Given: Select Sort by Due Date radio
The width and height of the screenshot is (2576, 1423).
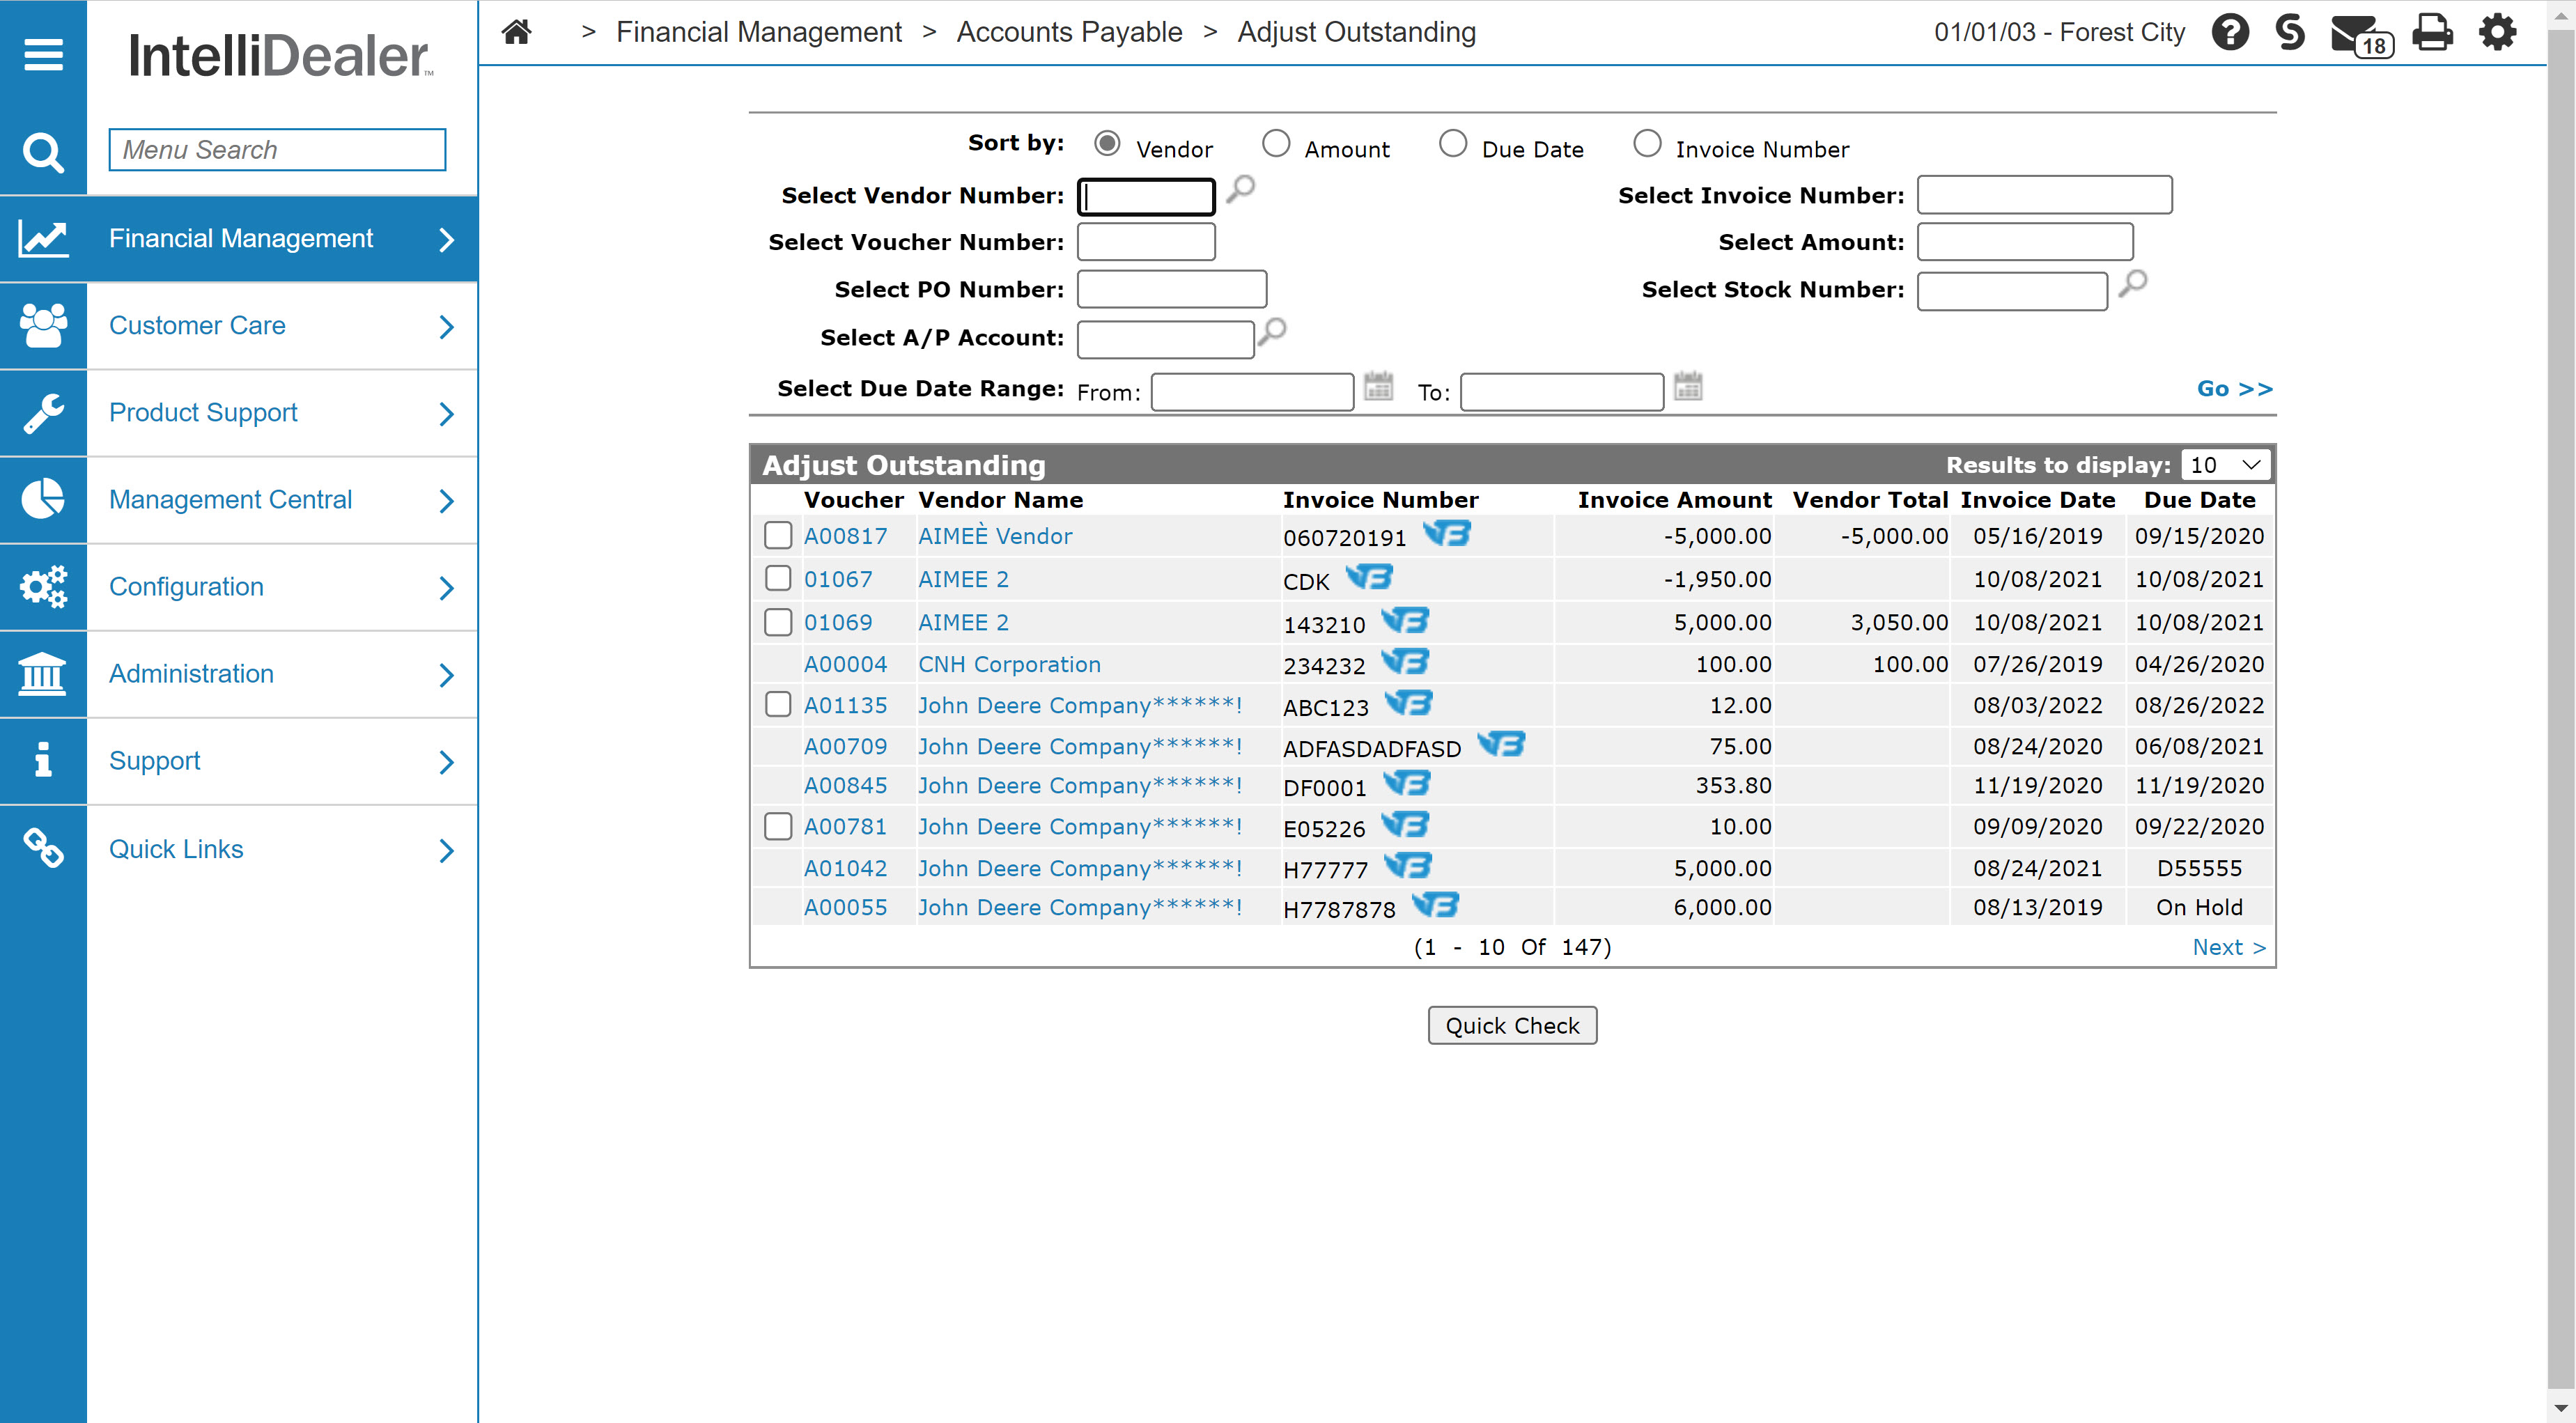Looking at the screenshot, I should click(1452, 144).
